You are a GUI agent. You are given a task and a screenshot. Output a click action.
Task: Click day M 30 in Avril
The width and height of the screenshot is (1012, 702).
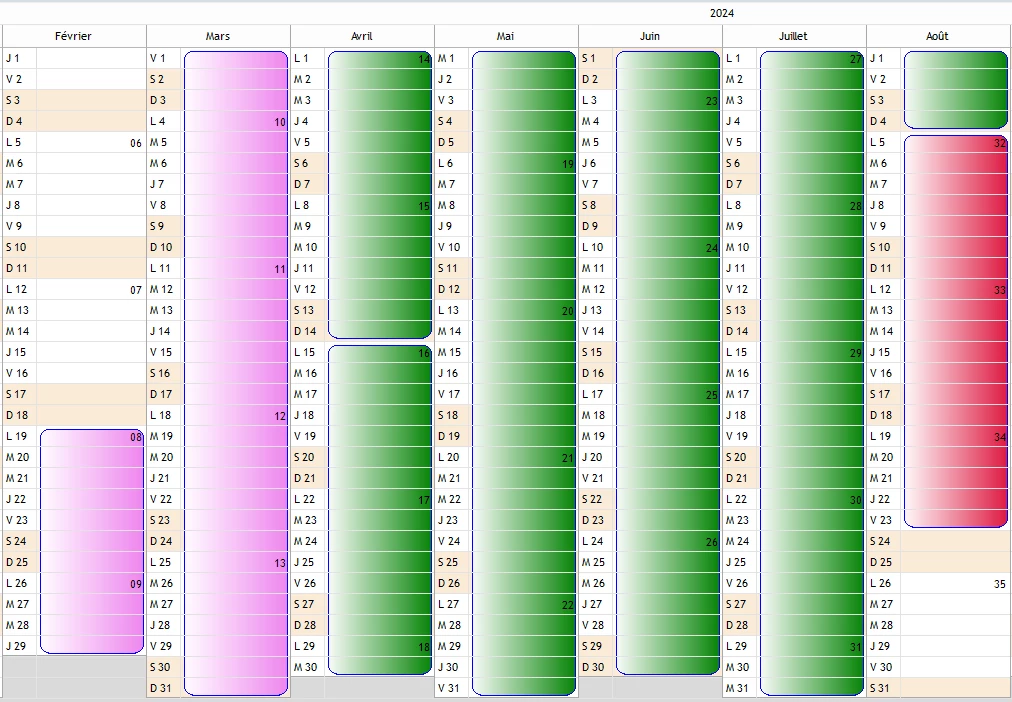pos(305,667)
